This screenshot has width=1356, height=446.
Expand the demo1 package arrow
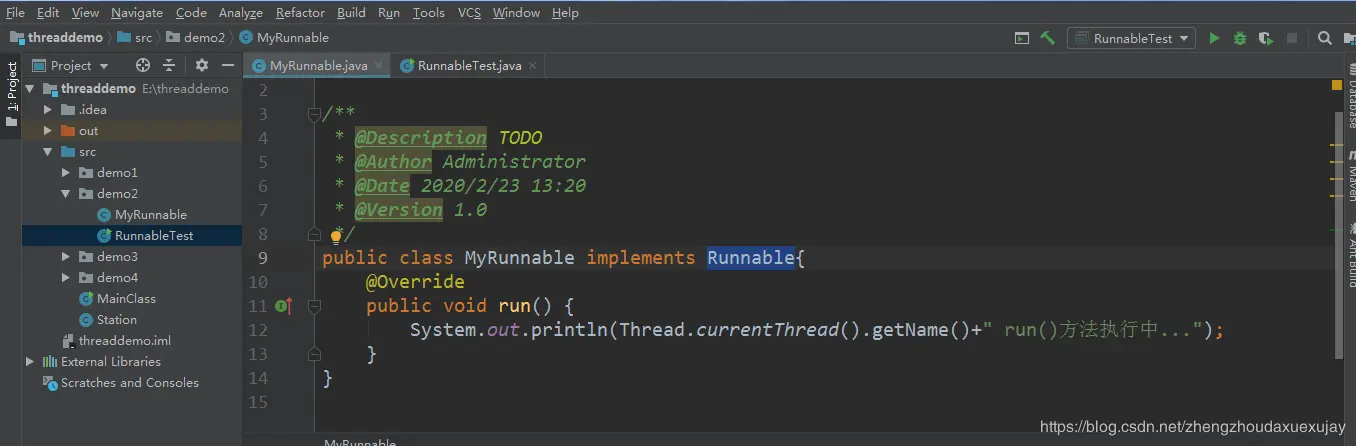tap(66, 173)
